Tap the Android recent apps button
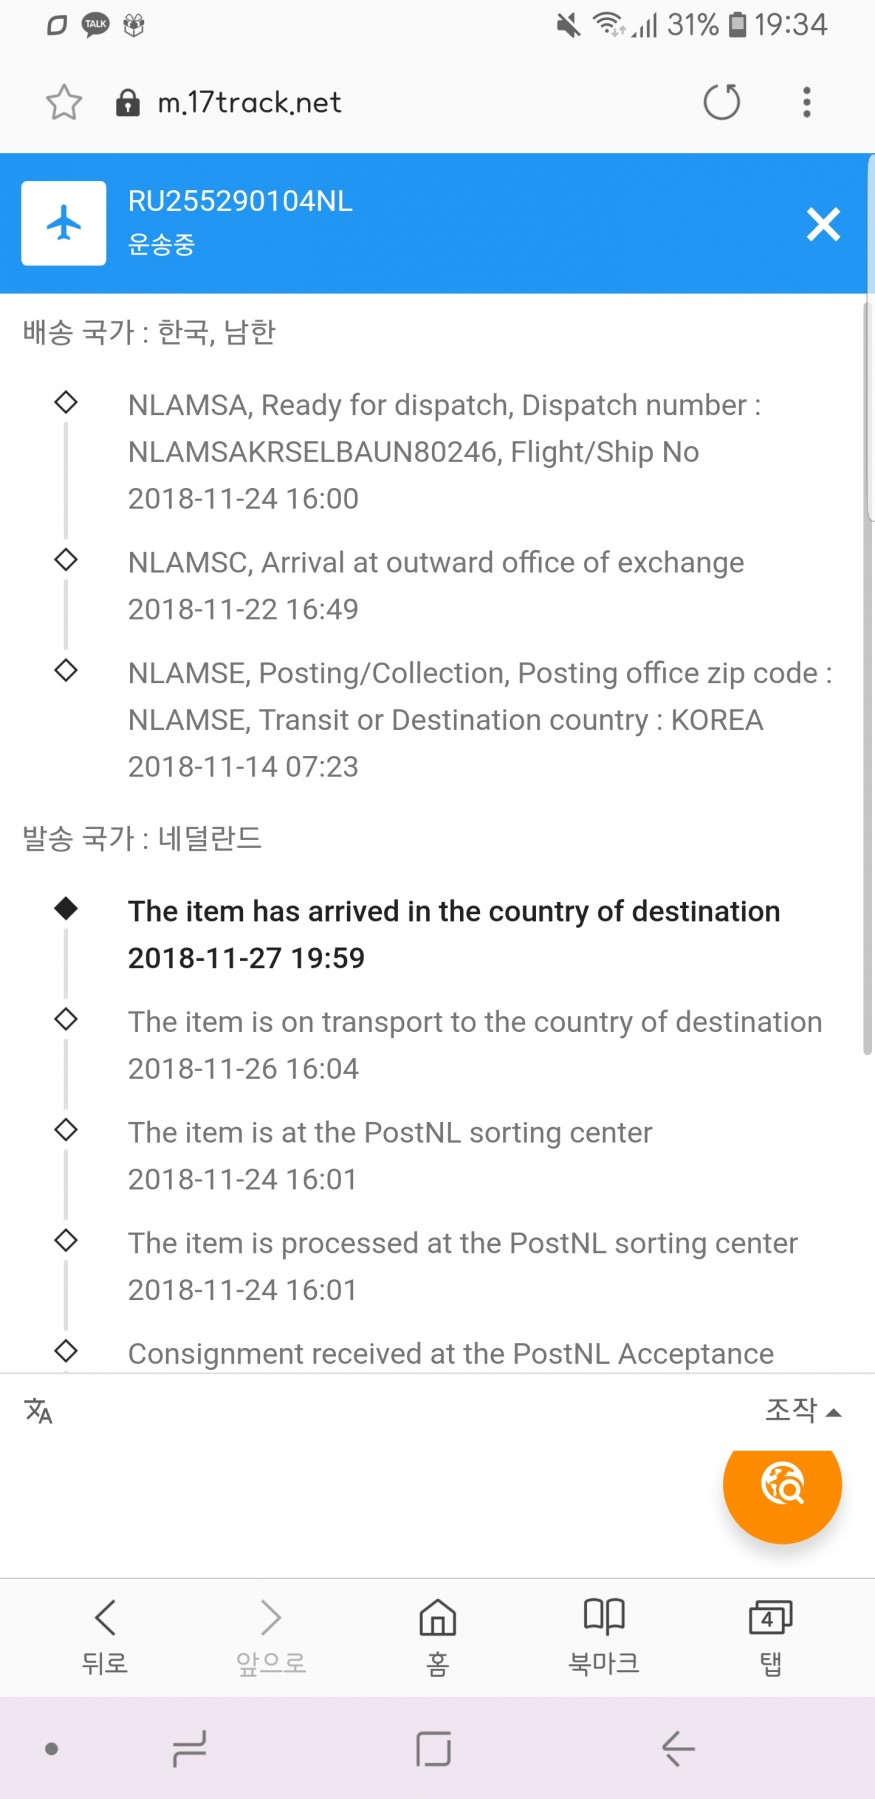Screen dimensions: 875x1799 click(x=189, y=1748)
